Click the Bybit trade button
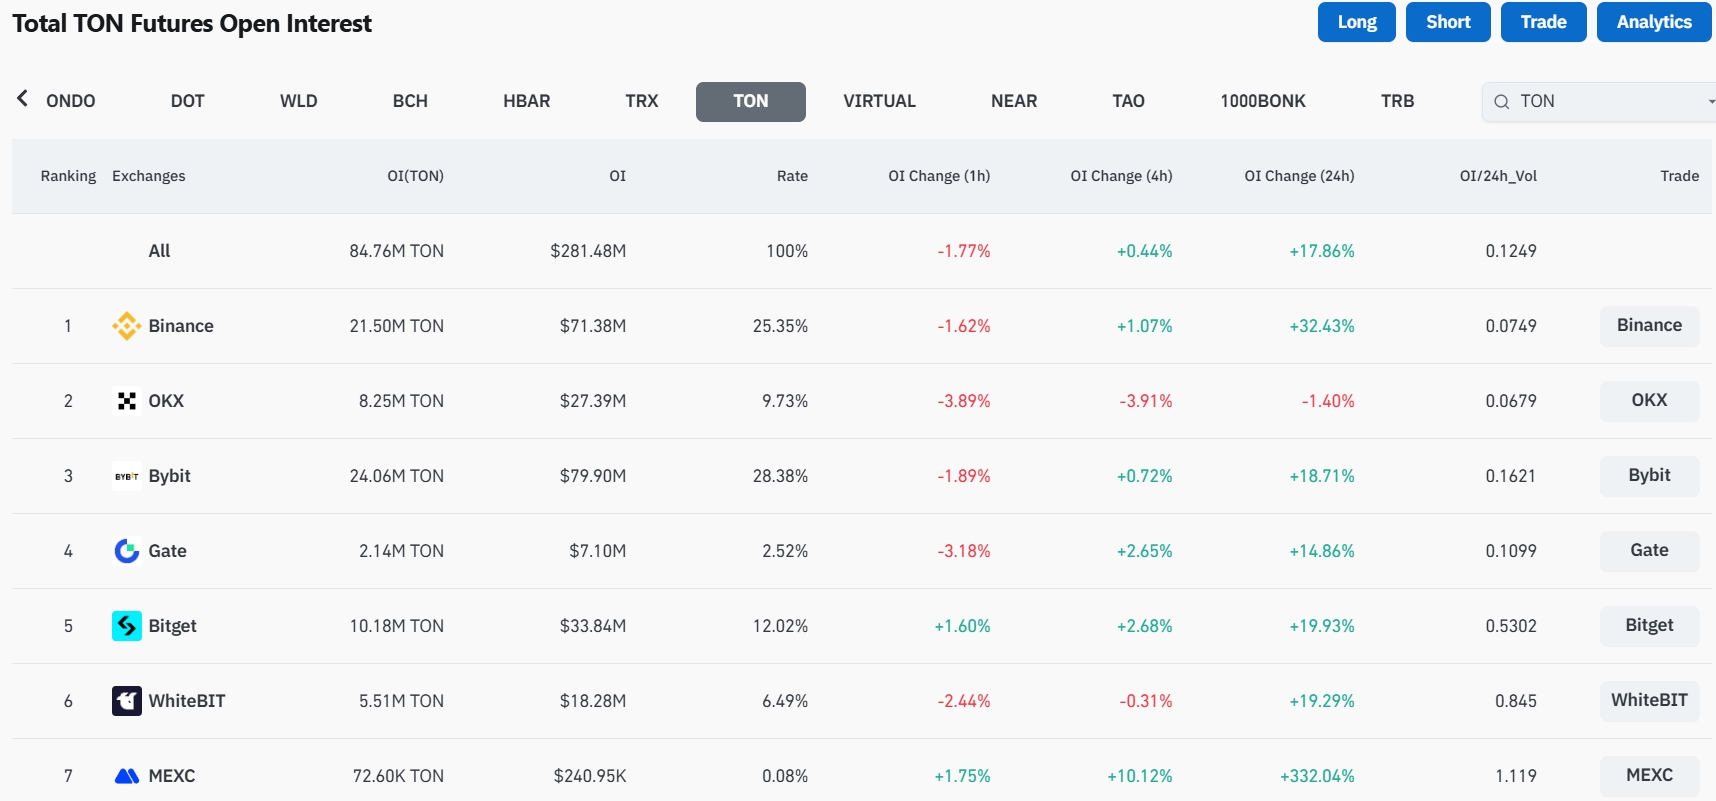 tap(1649, 476)
